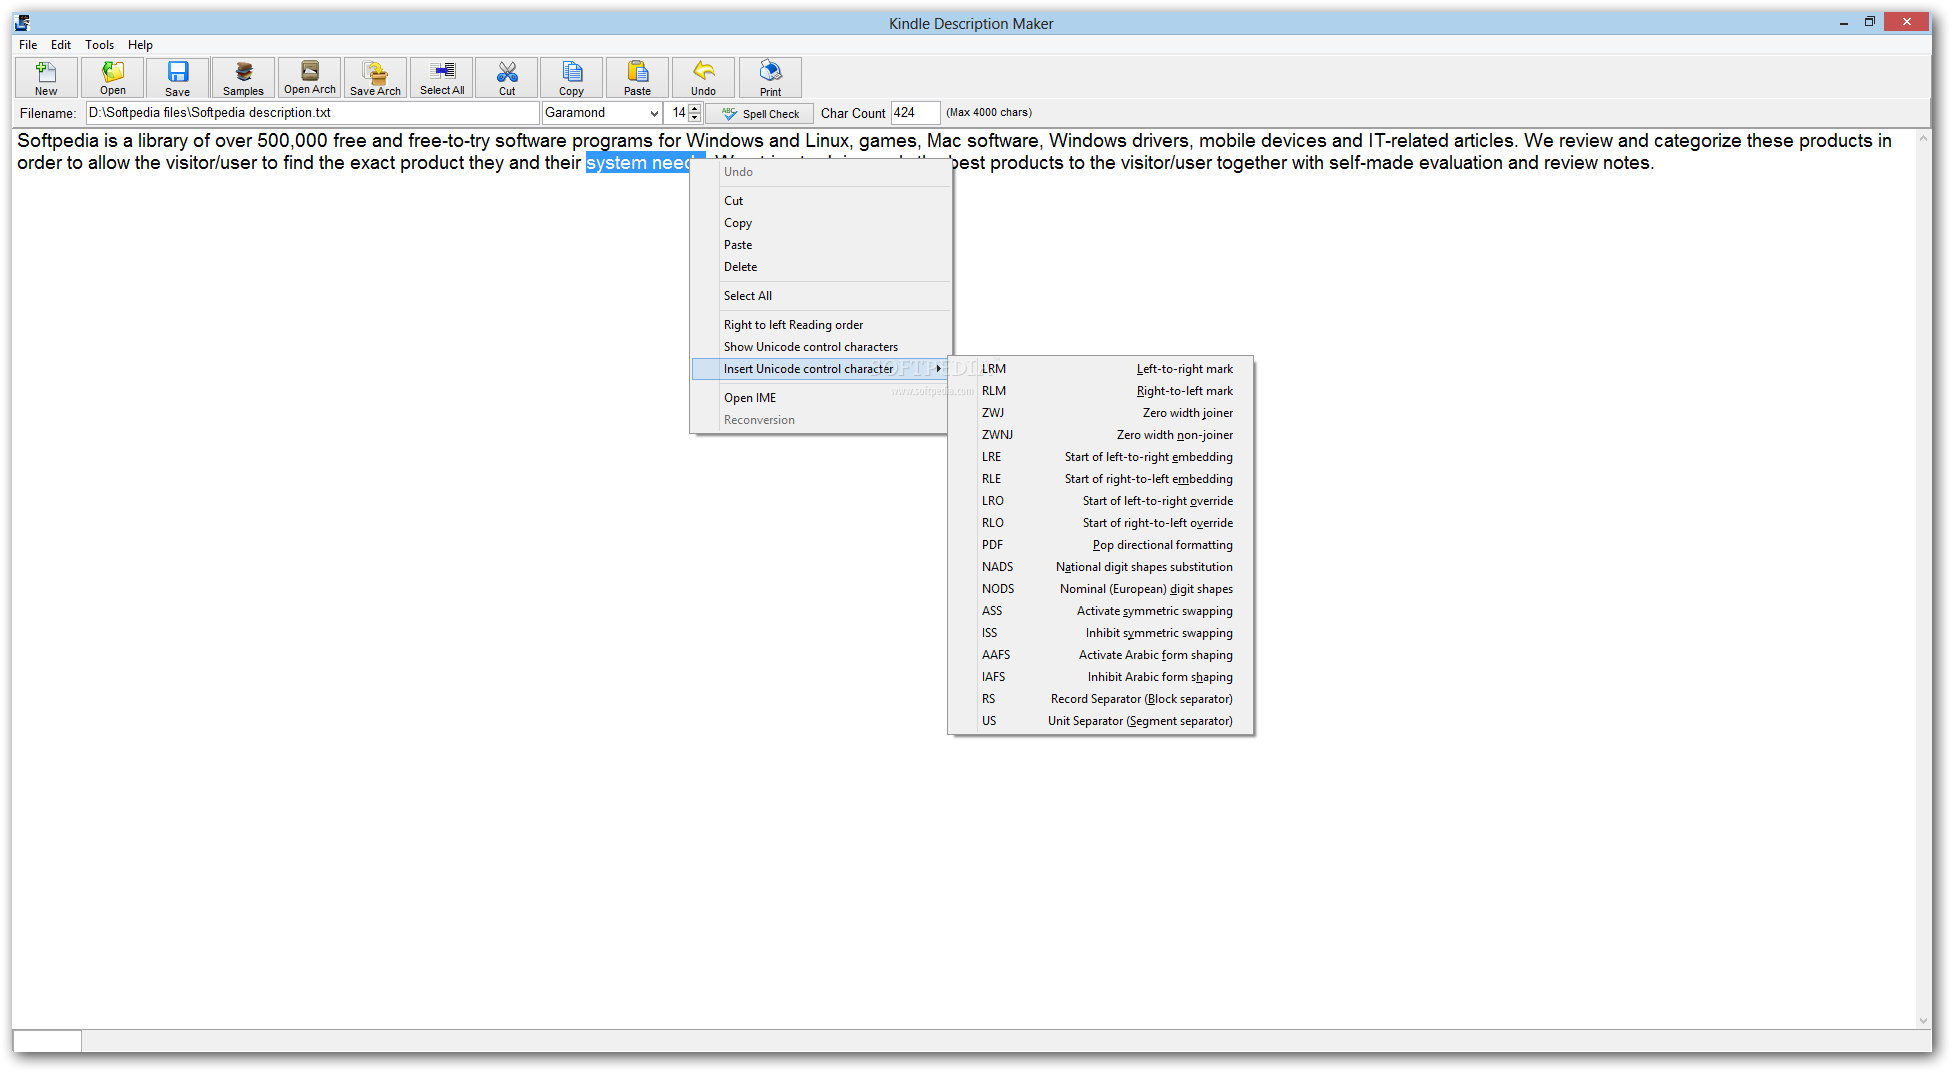1952x1072 pixels.
Task: Insert RS Record Separator
Action: tap(1100, 699)
